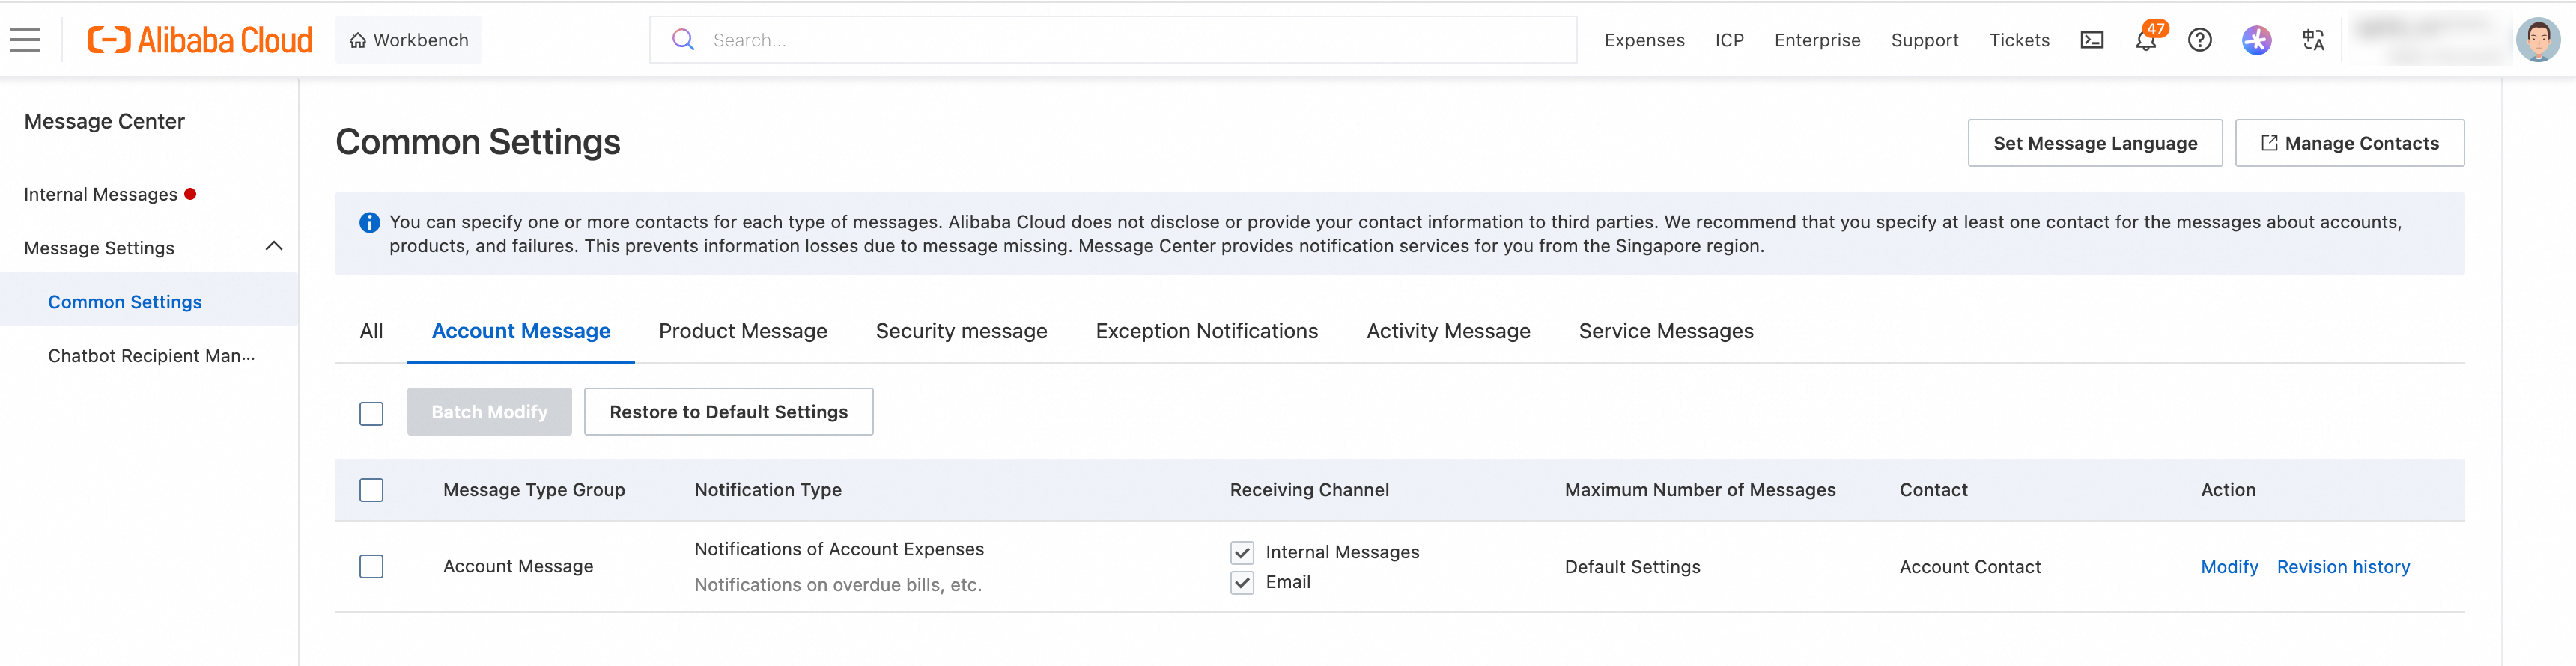
Task: Open Cloud Shell terminal icon
Action: (2091, 40)
